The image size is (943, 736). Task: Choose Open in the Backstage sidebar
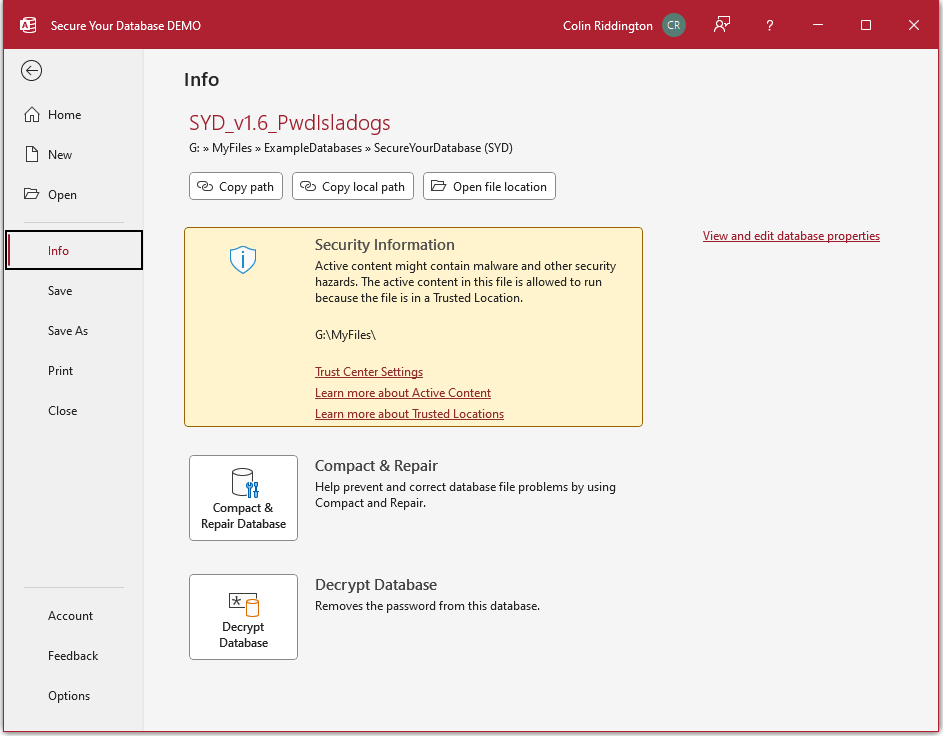click(73, 195)
